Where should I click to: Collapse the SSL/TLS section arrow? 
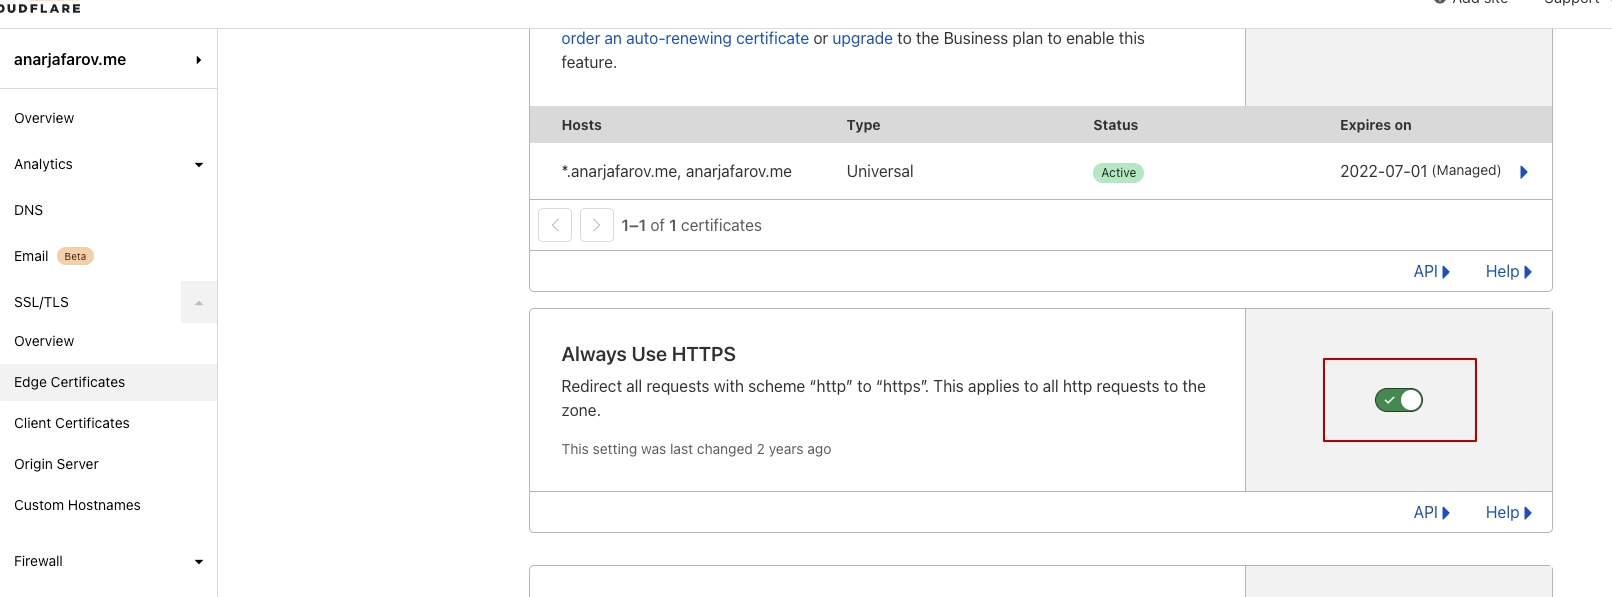pyautogui.click(x=199, y=302)
